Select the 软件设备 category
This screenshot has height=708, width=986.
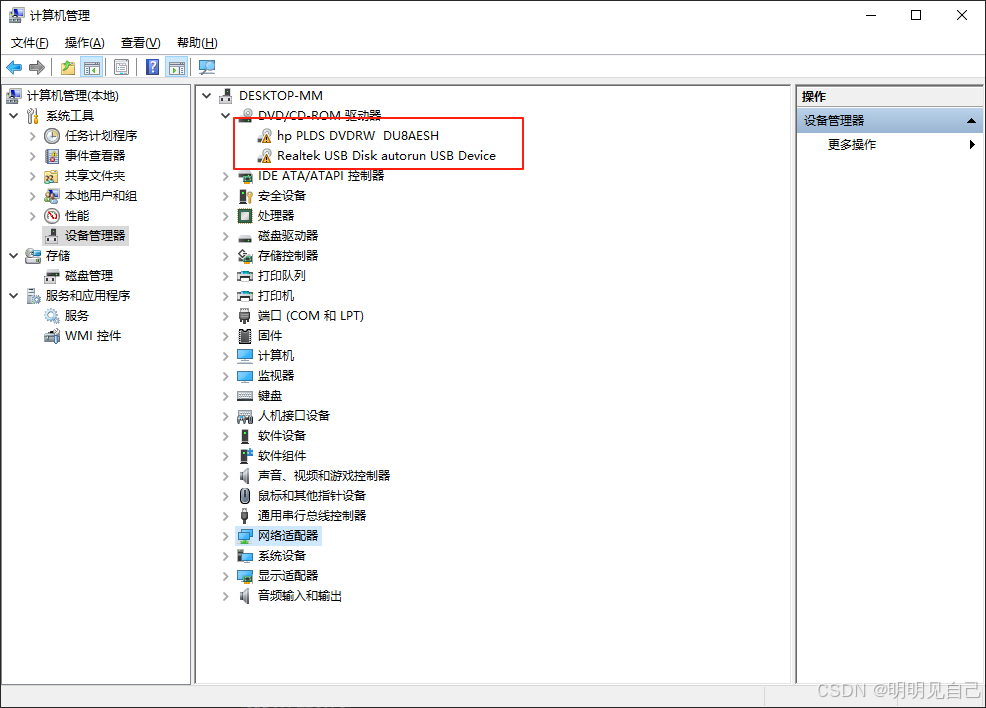[282, 436]
